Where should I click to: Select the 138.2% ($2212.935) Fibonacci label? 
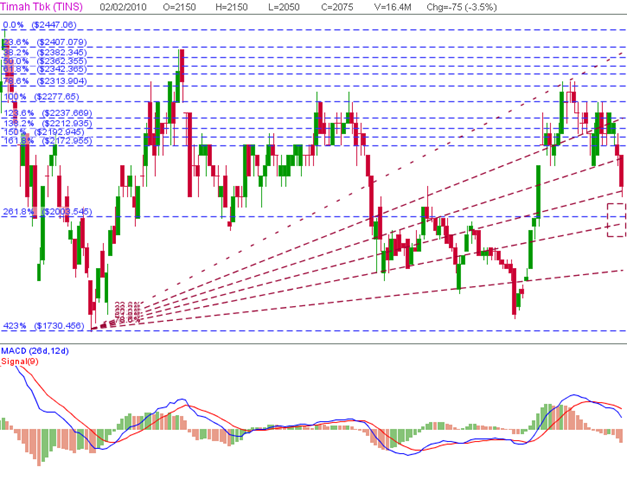[x=48, y=123]
